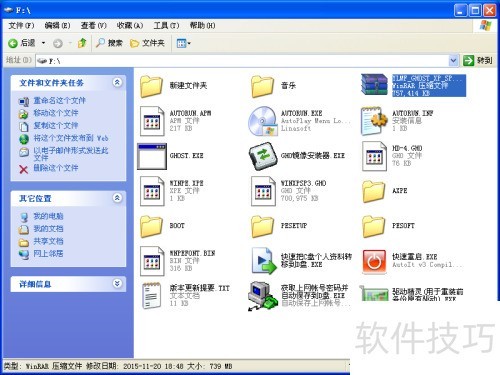Click the 快速重启.EXE file name
This screenshot has height=375, width=500.
(414, 257)
